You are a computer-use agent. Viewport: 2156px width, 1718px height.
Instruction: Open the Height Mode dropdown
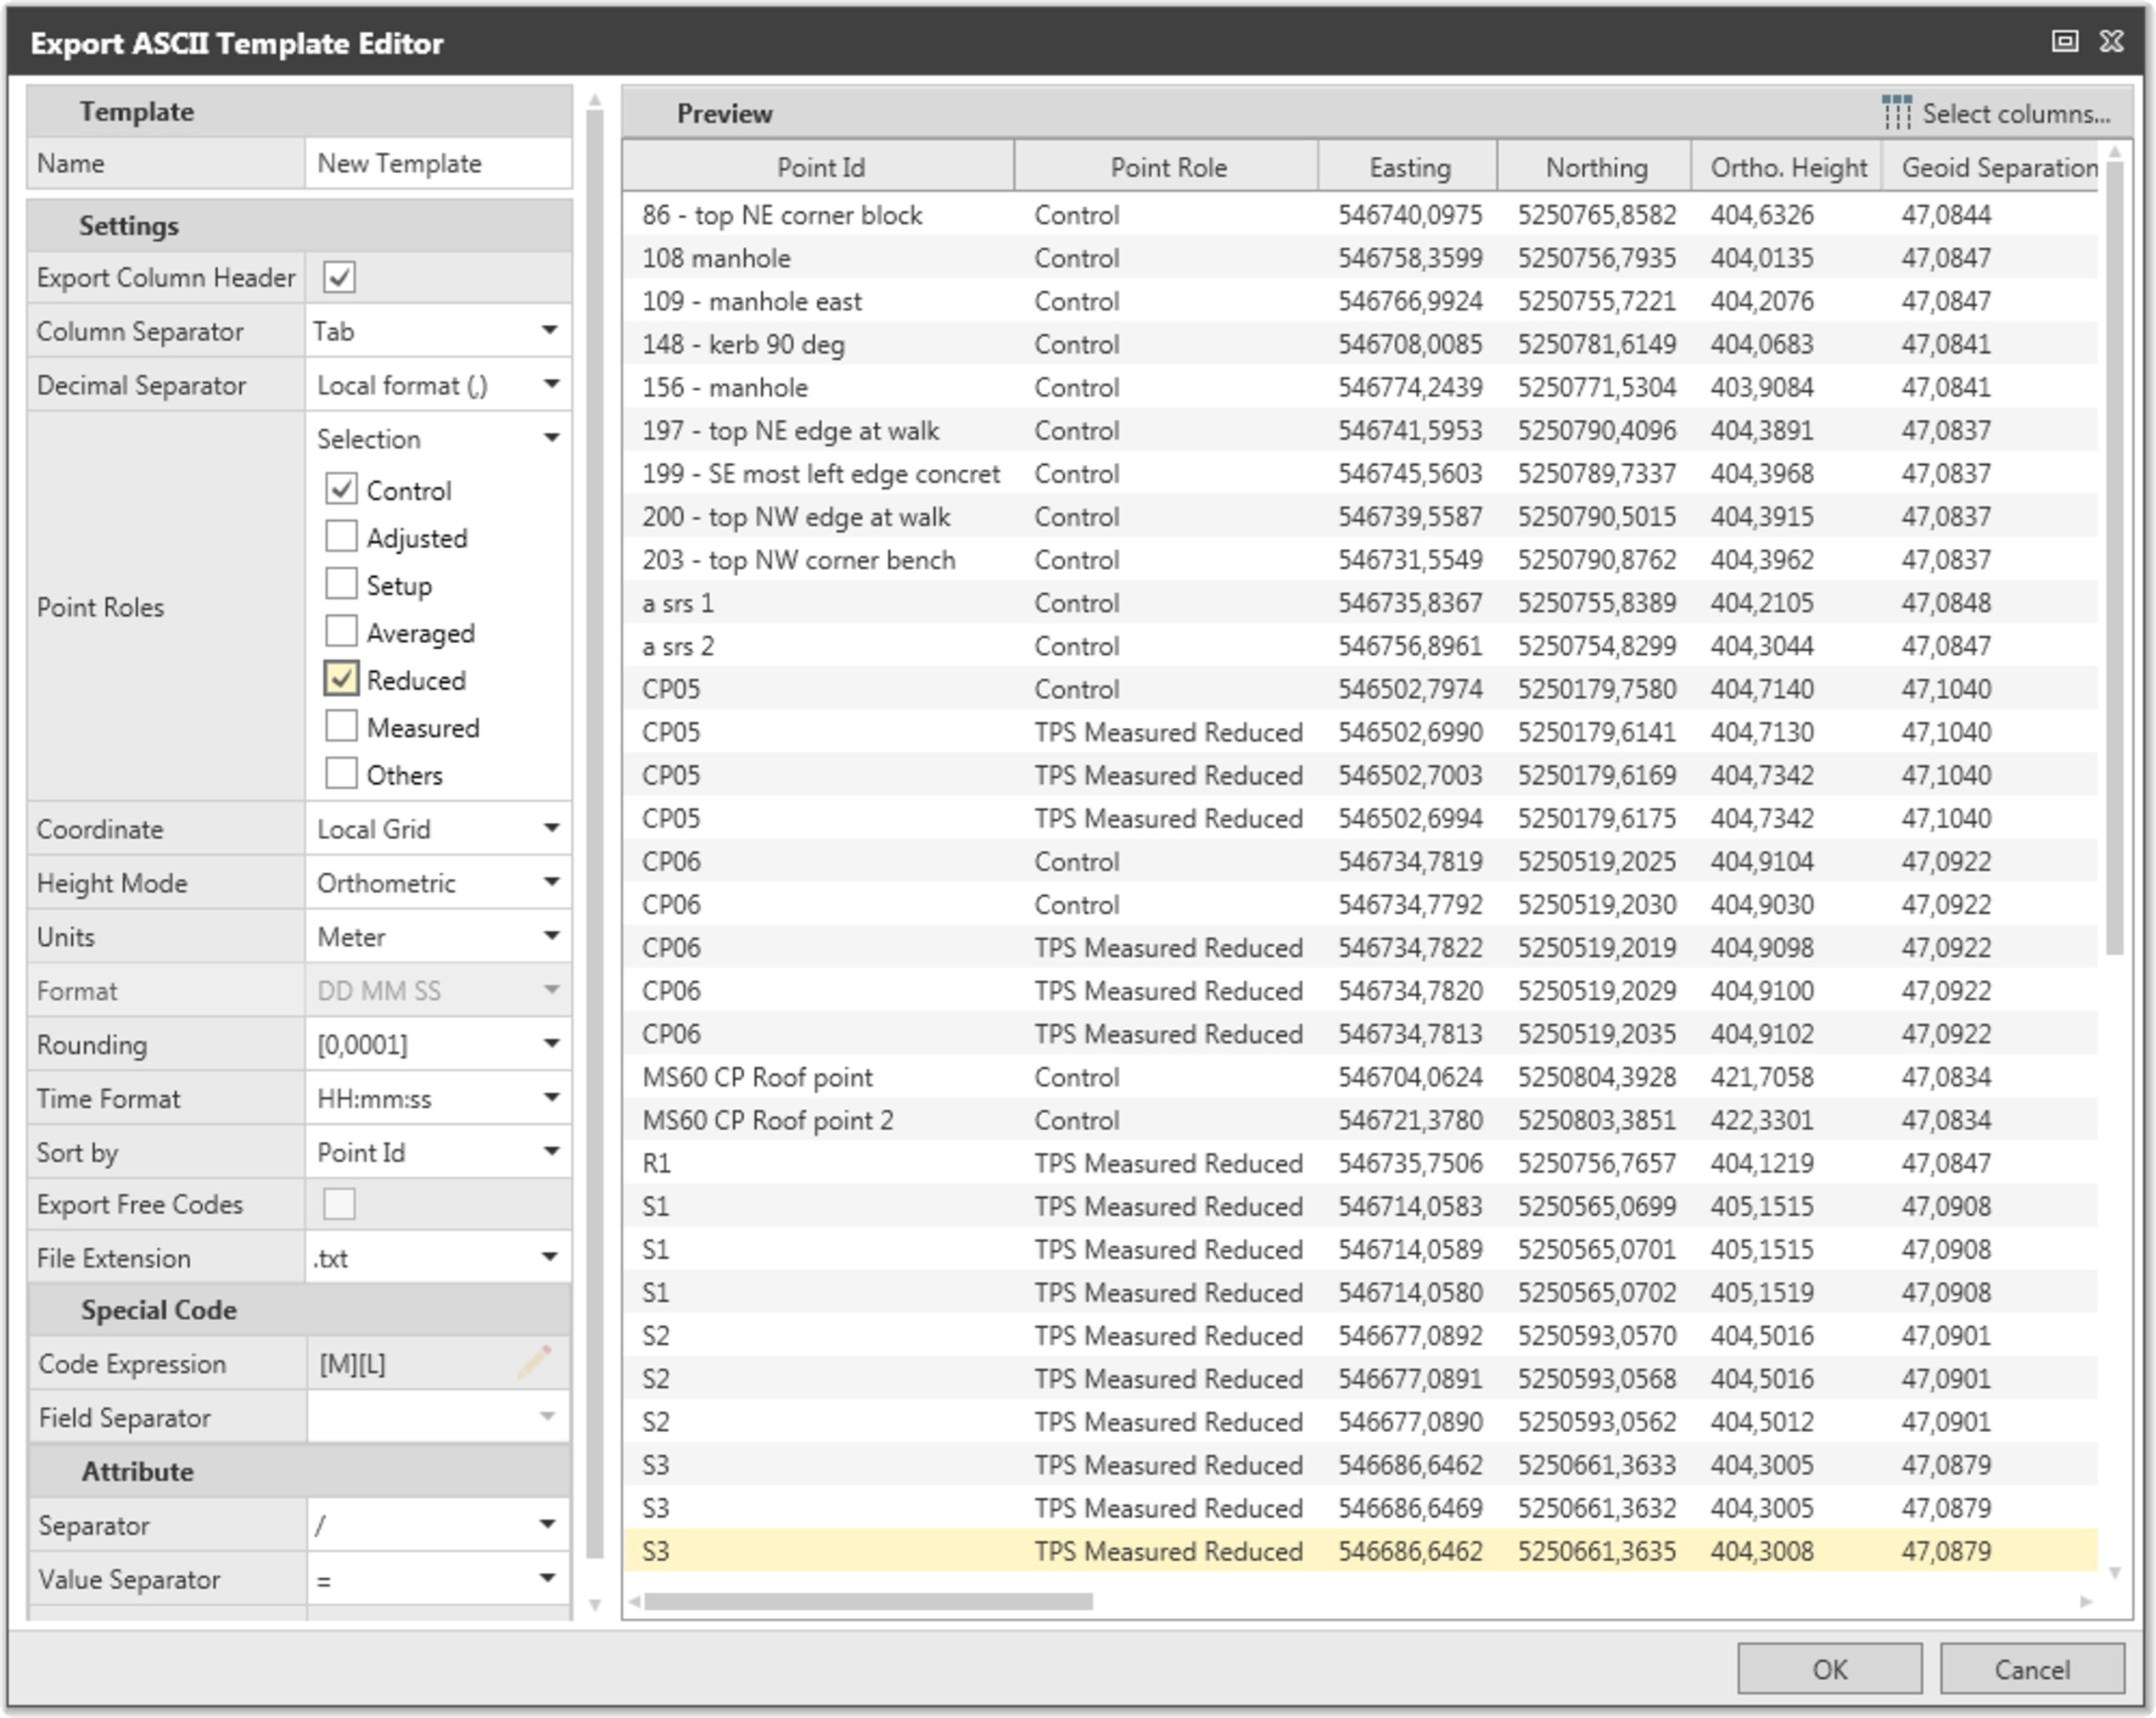click(550, 882)
